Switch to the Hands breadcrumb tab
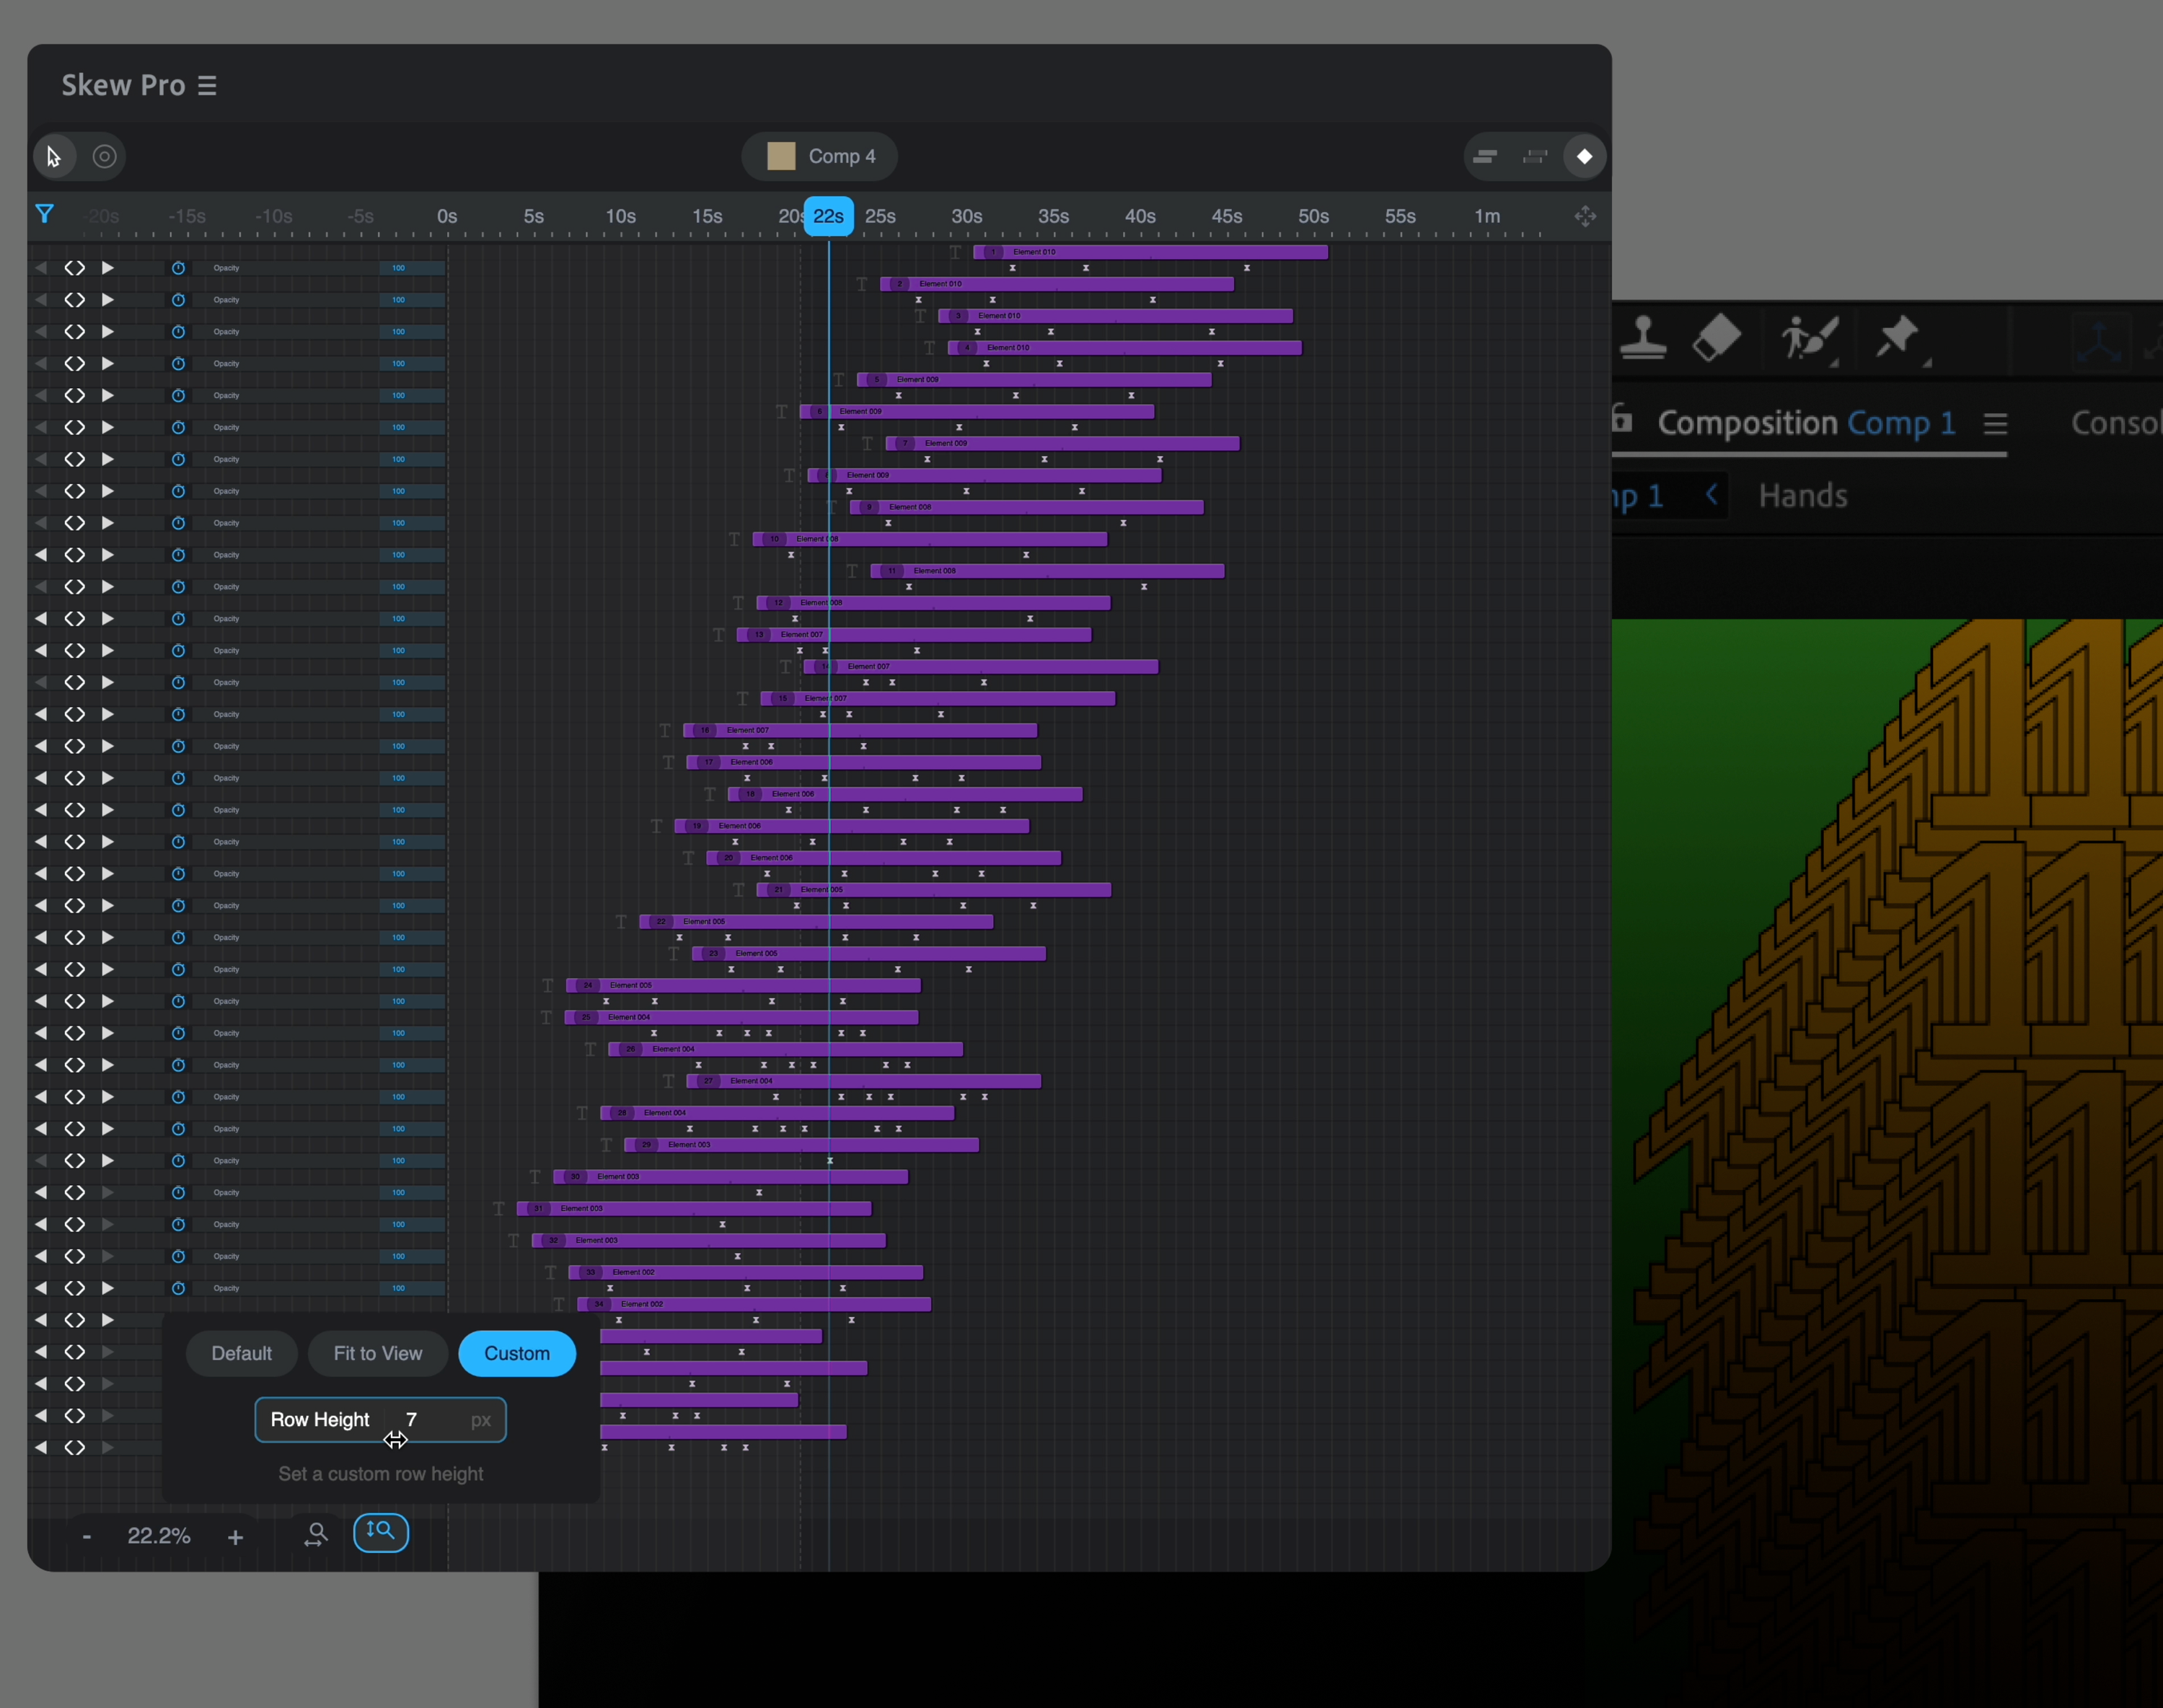Viewport: 2163px width, 1708px height. [1802, 496]
